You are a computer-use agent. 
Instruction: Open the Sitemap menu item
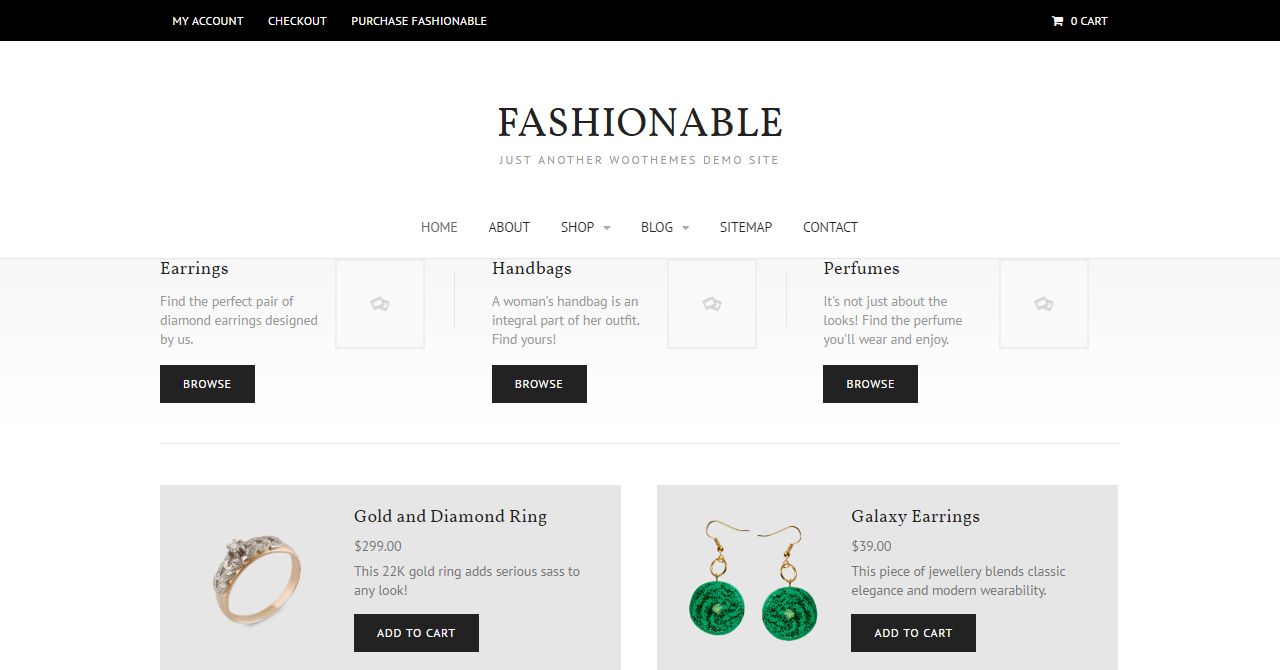click(x=746, y=227)
